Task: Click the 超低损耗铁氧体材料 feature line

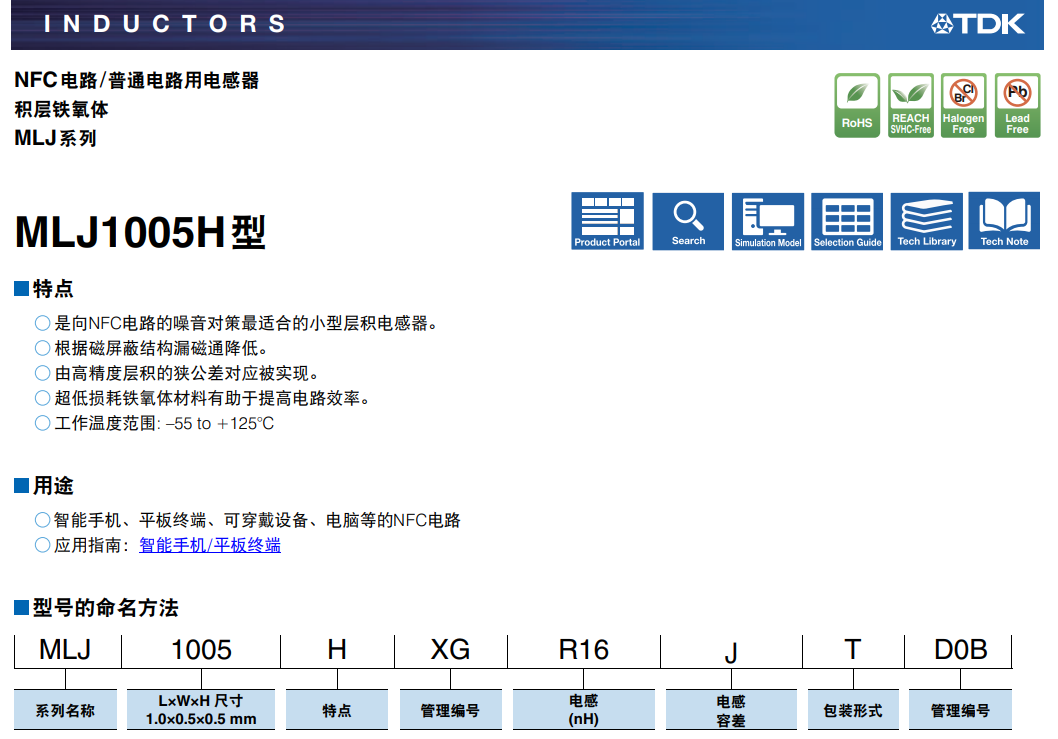Action: [x=212, y=398]
